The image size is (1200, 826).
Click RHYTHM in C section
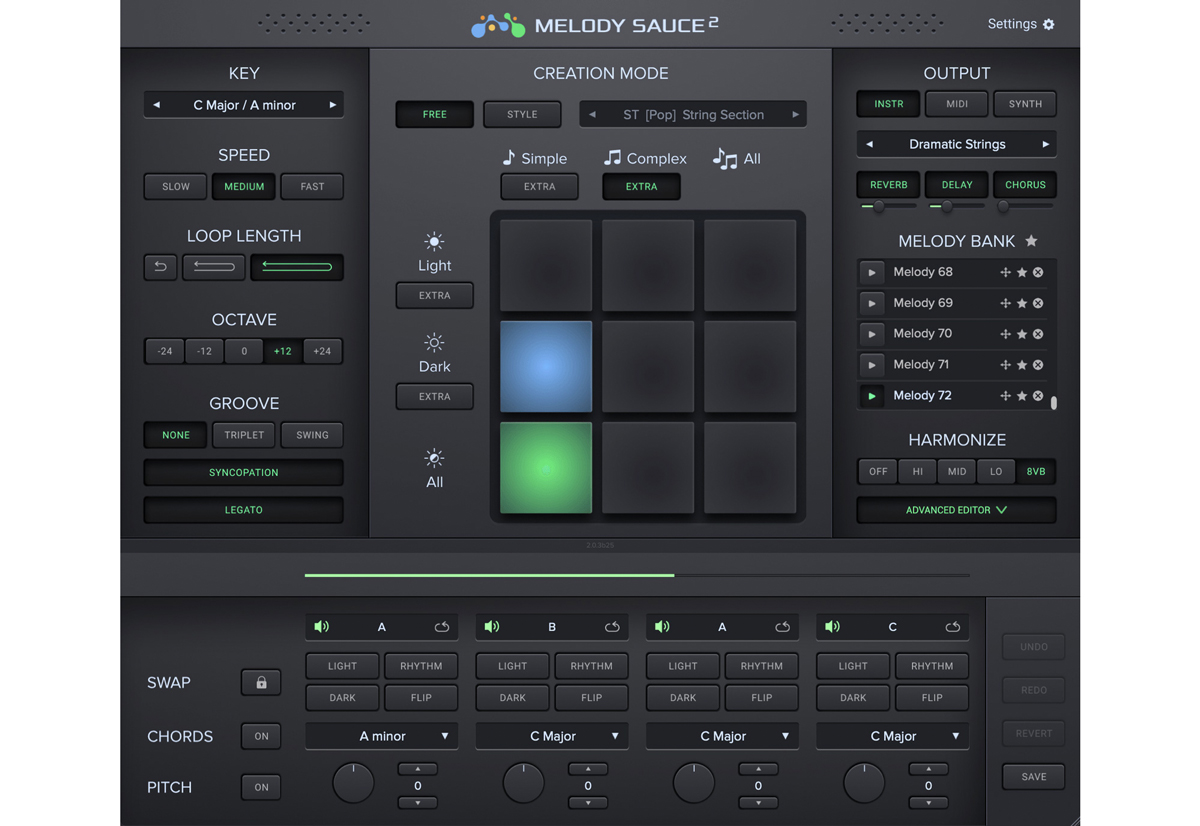point(932,666)
